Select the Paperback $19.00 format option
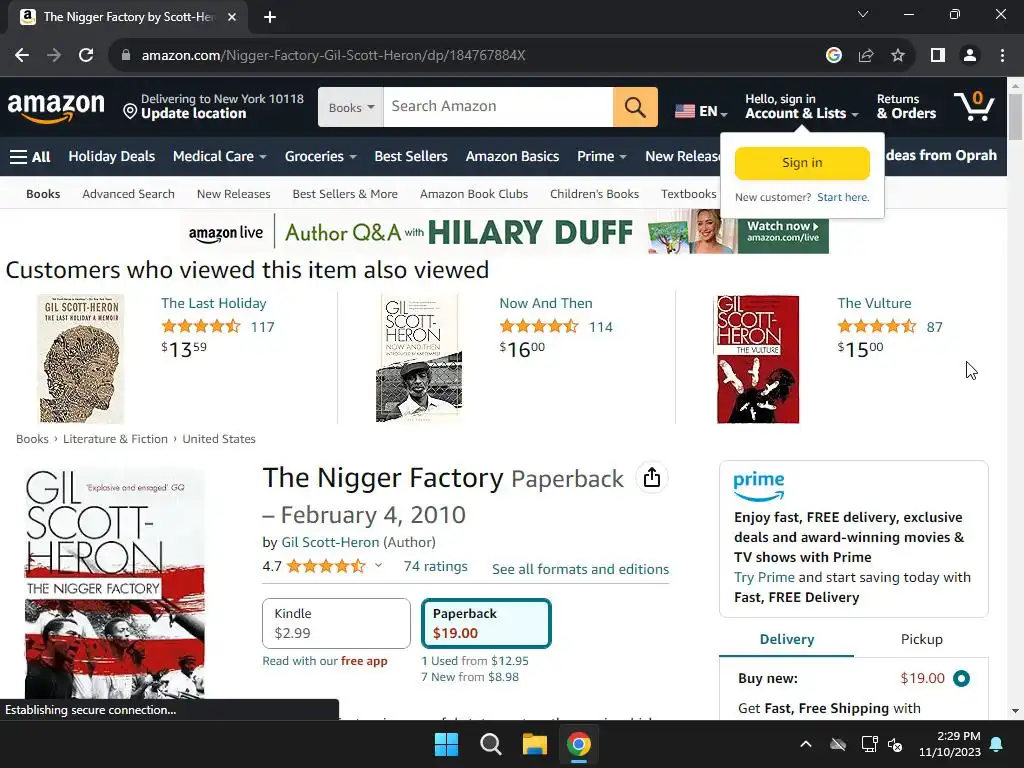The height and width of the screenshot is (768, 1024). pos(487,623)
